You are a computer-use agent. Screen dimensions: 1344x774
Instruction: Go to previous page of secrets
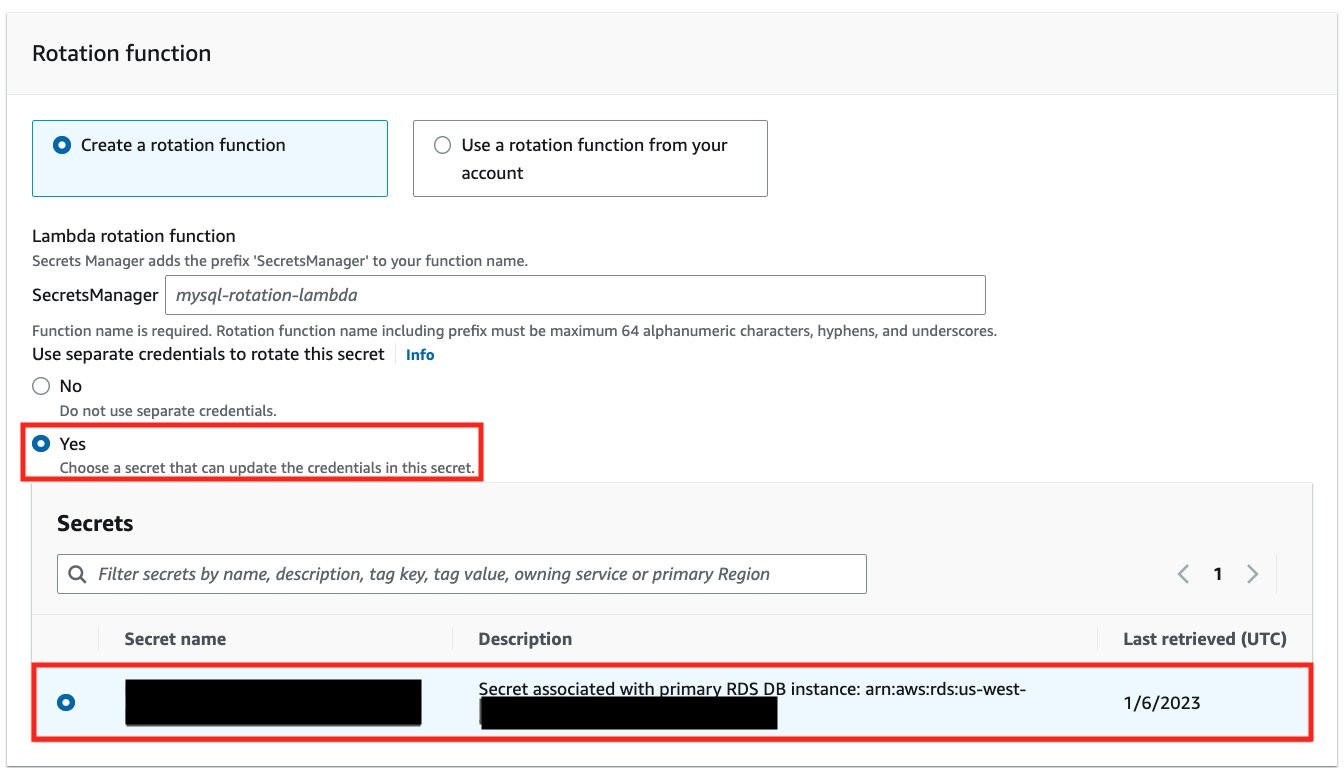coord(1183,574)
